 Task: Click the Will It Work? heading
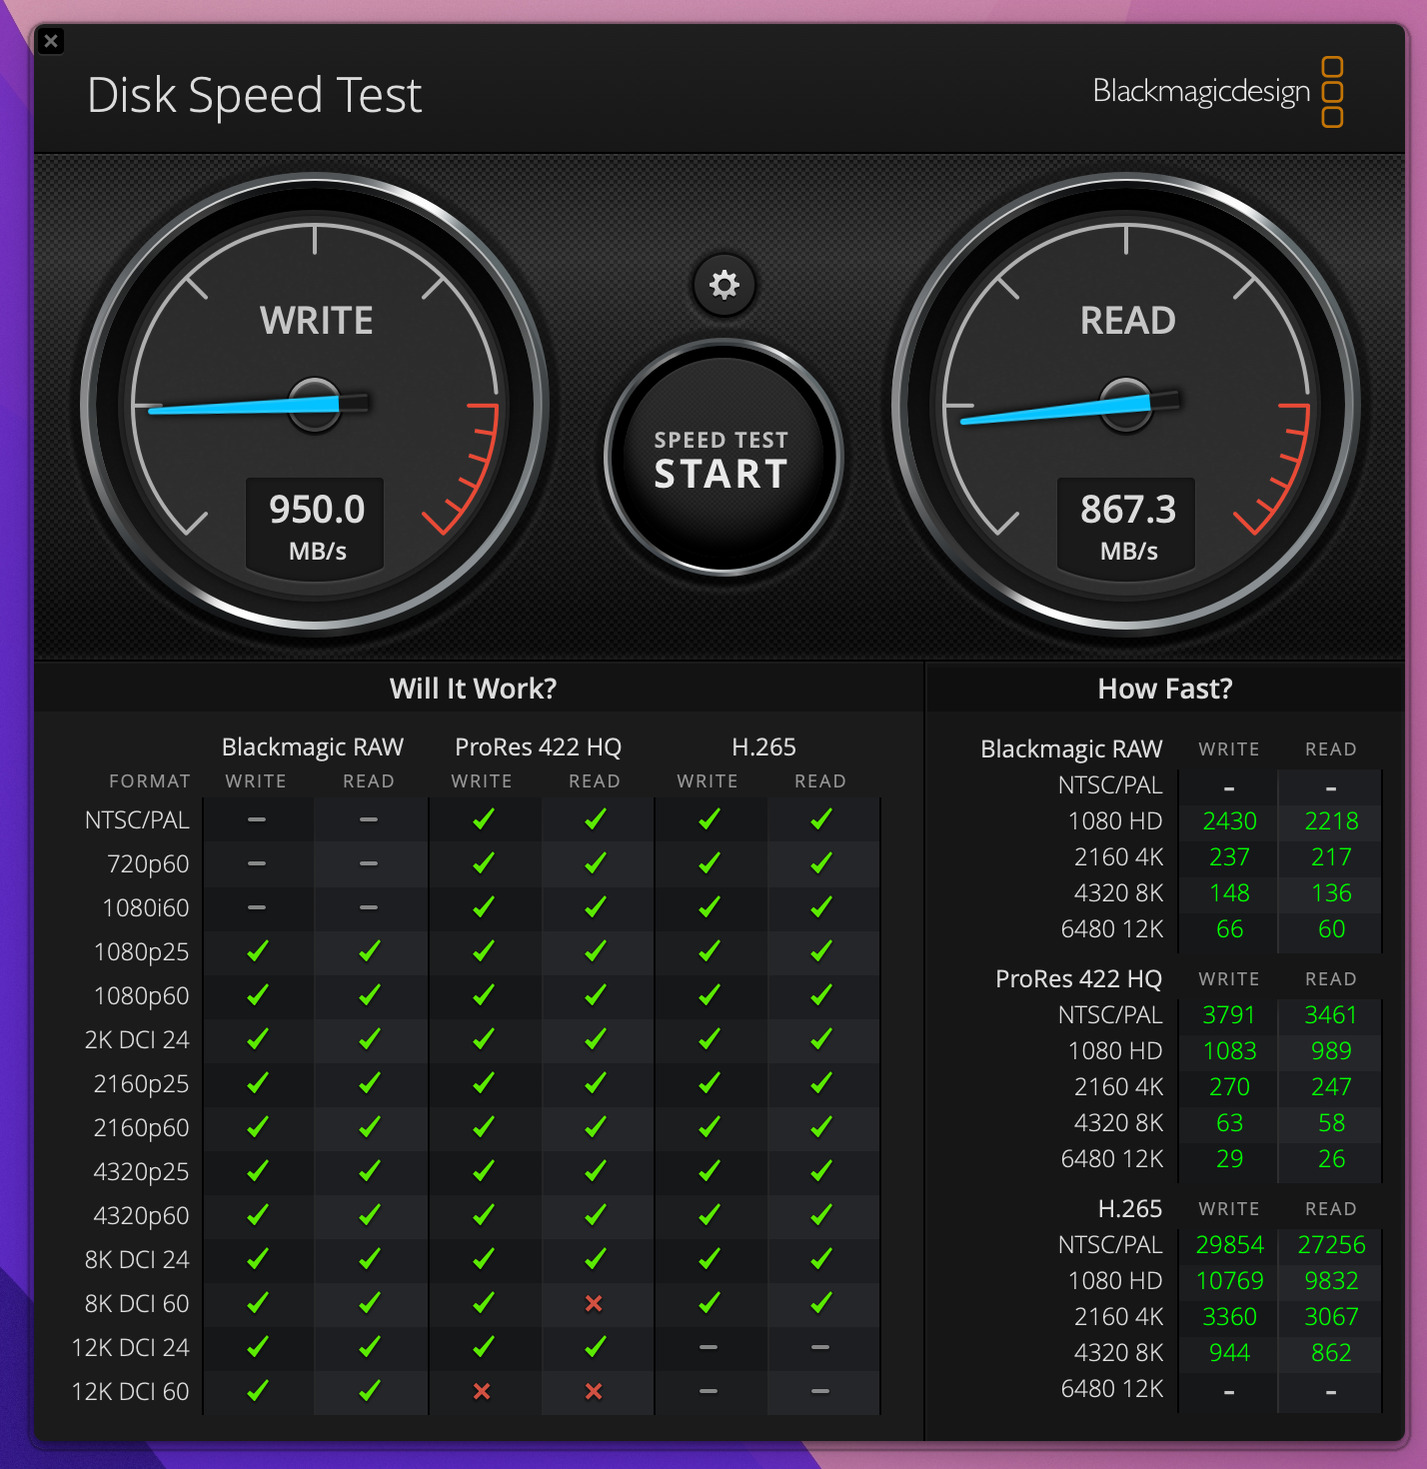tap(473, 688)
